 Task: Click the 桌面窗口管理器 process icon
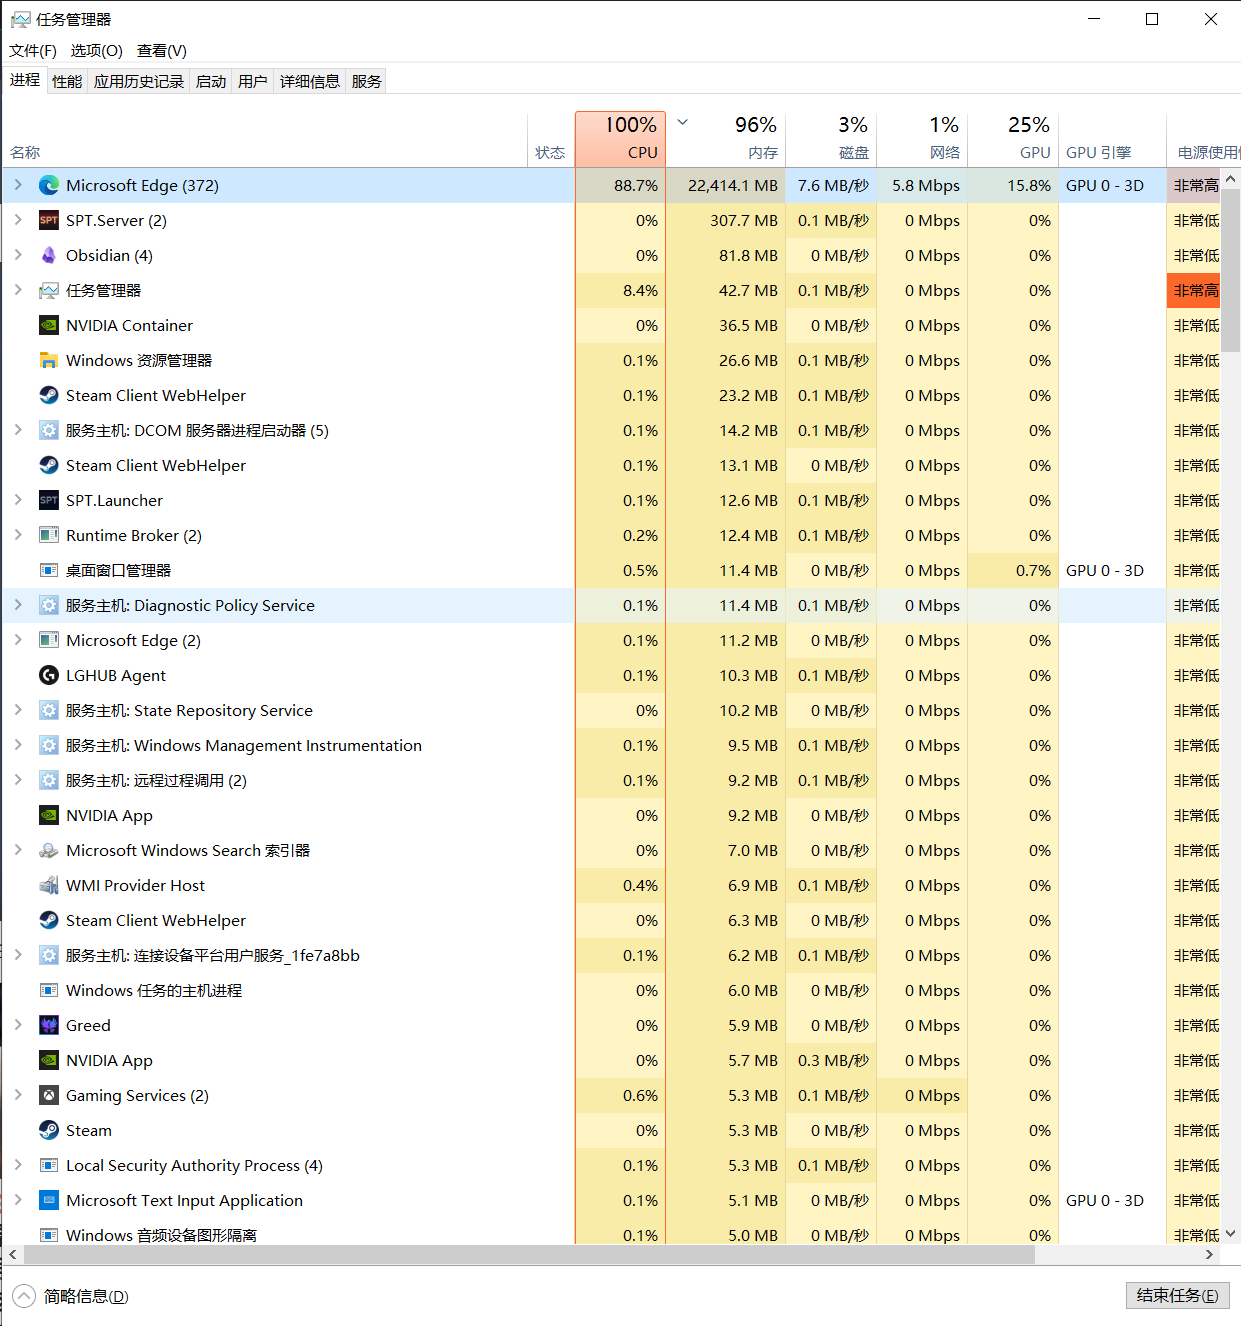[x=49, y=570]
